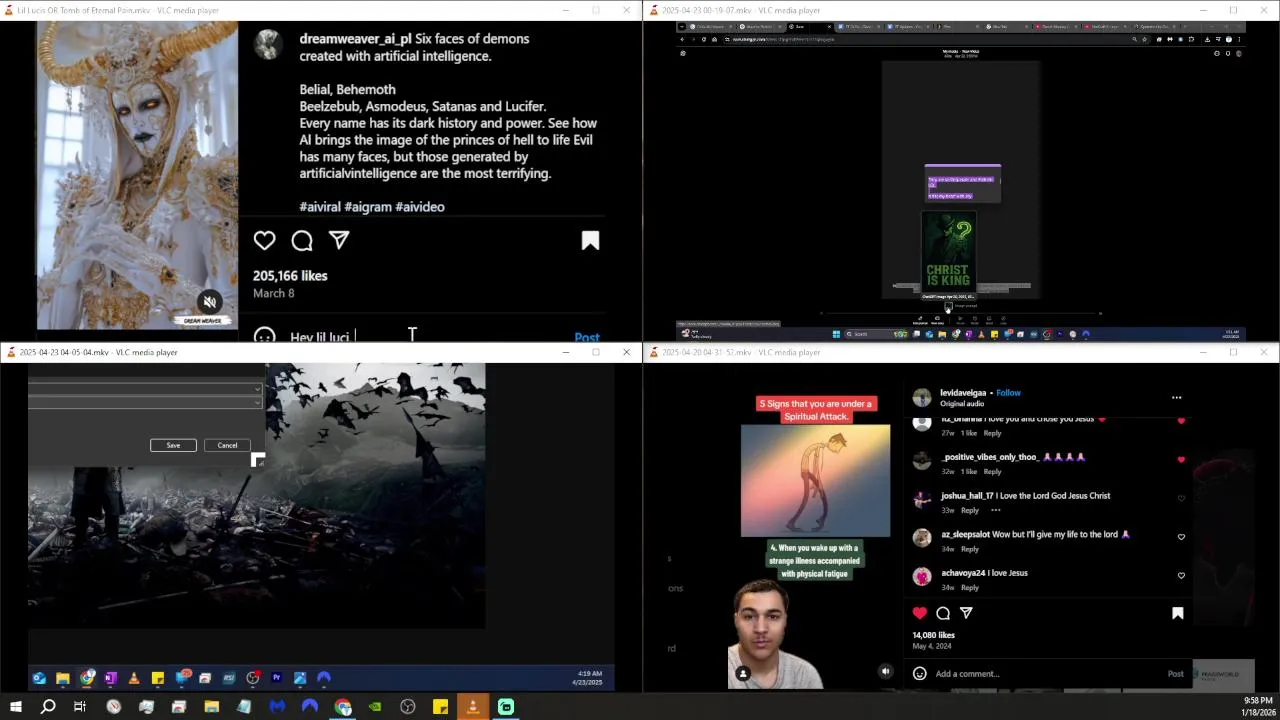This screenshot has height=720, width=1280.
Task: Open comment icon on dreamweaver_ai_pl post
Action: [302, 241]
